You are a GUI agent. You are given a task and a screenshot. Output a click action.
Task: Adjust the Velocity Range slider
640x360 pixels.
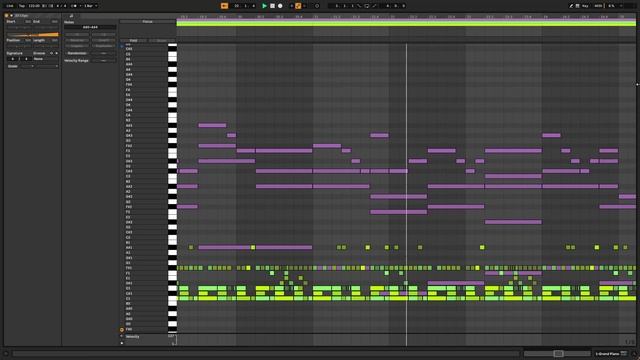[x=103, y=60]
